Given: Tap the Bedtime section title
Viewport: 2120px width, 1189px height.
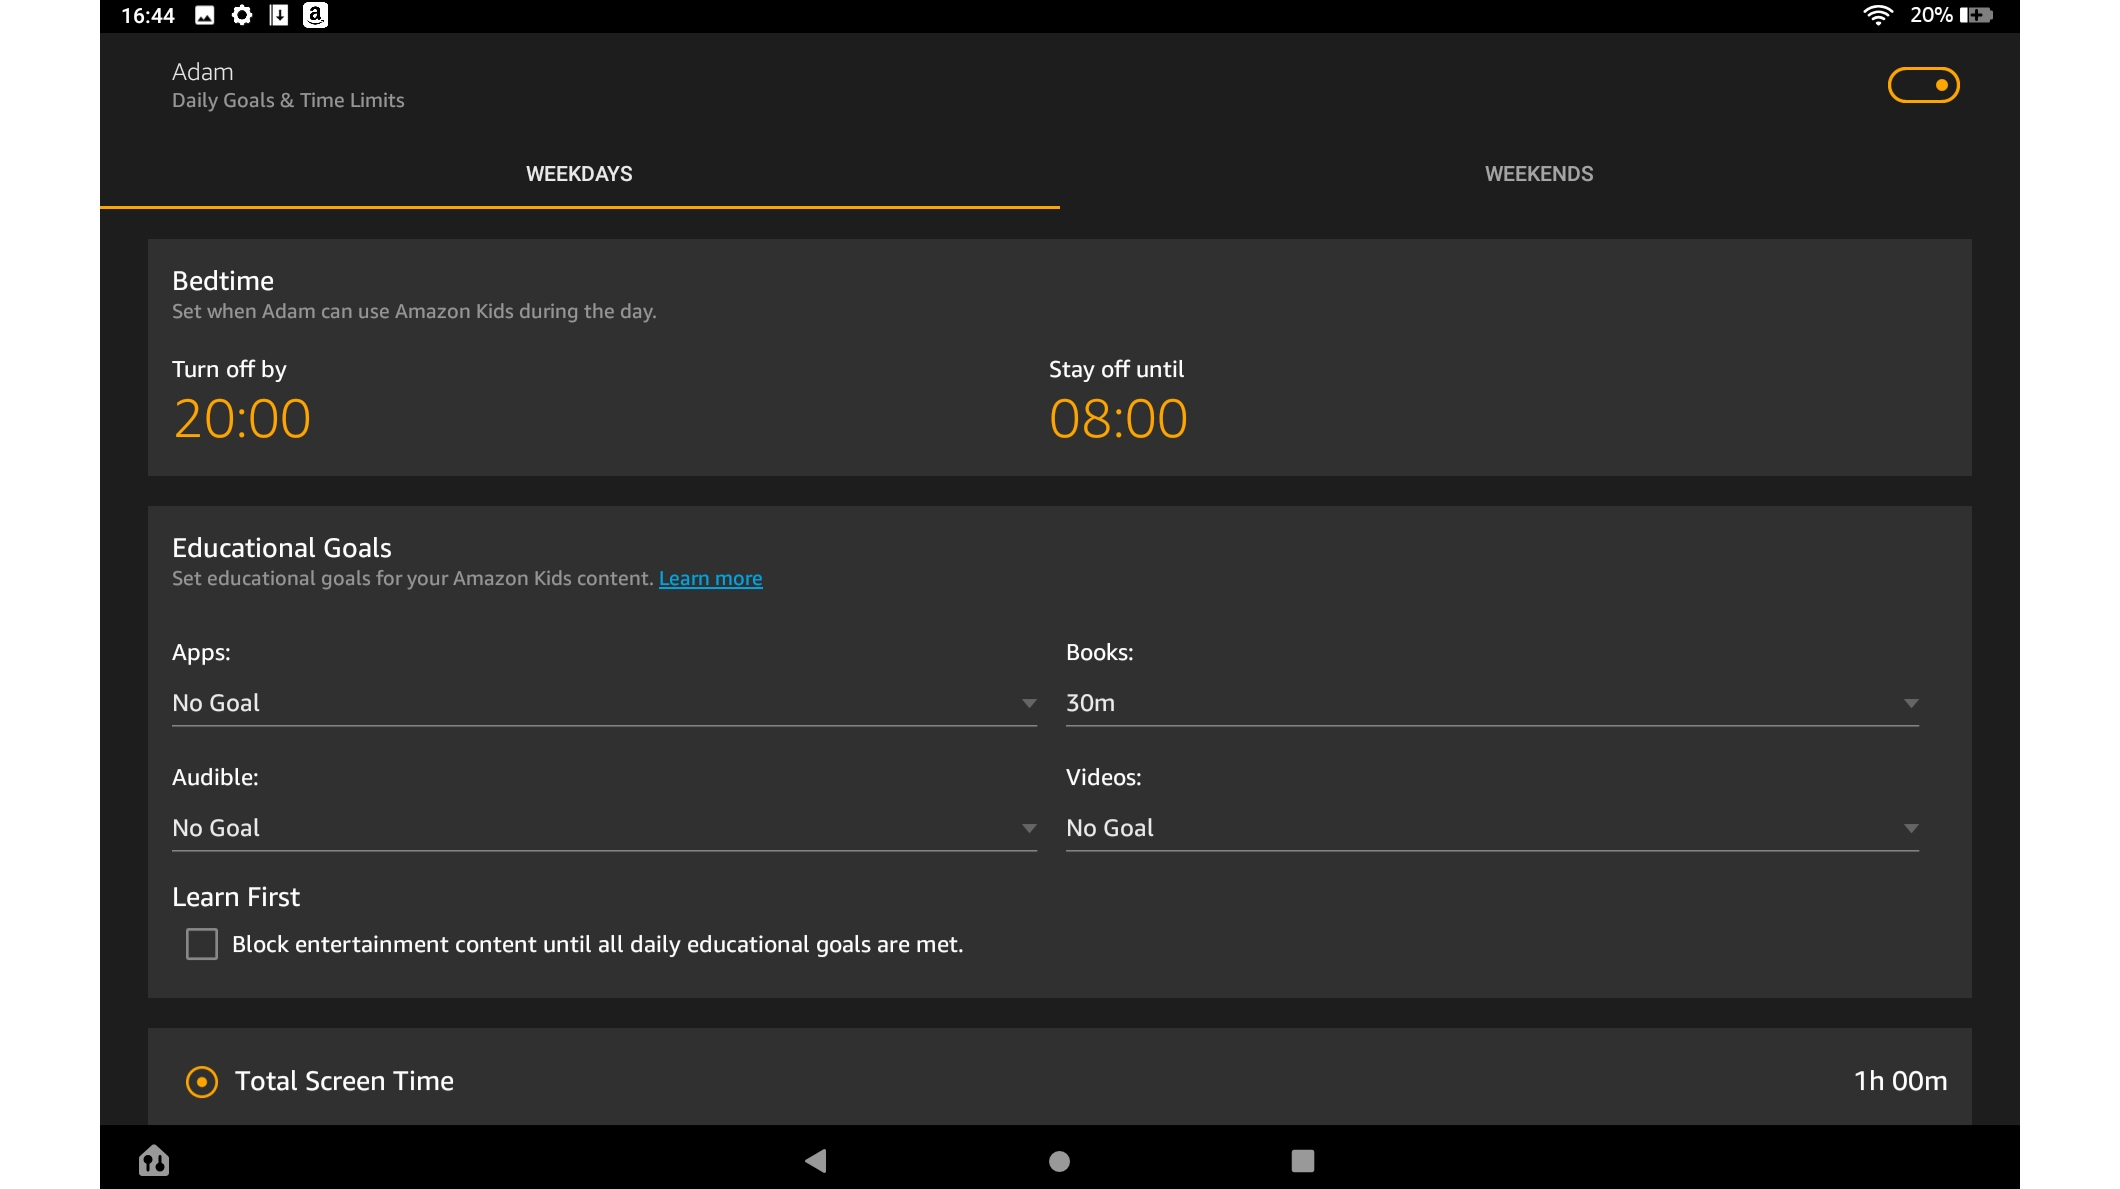Looking at the screenshot, I should (223, 281).
